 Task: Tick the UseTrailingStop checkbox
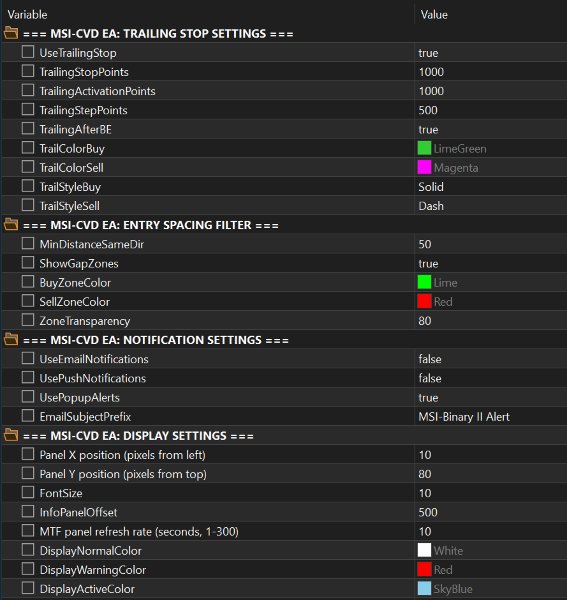tap(28, 52)
